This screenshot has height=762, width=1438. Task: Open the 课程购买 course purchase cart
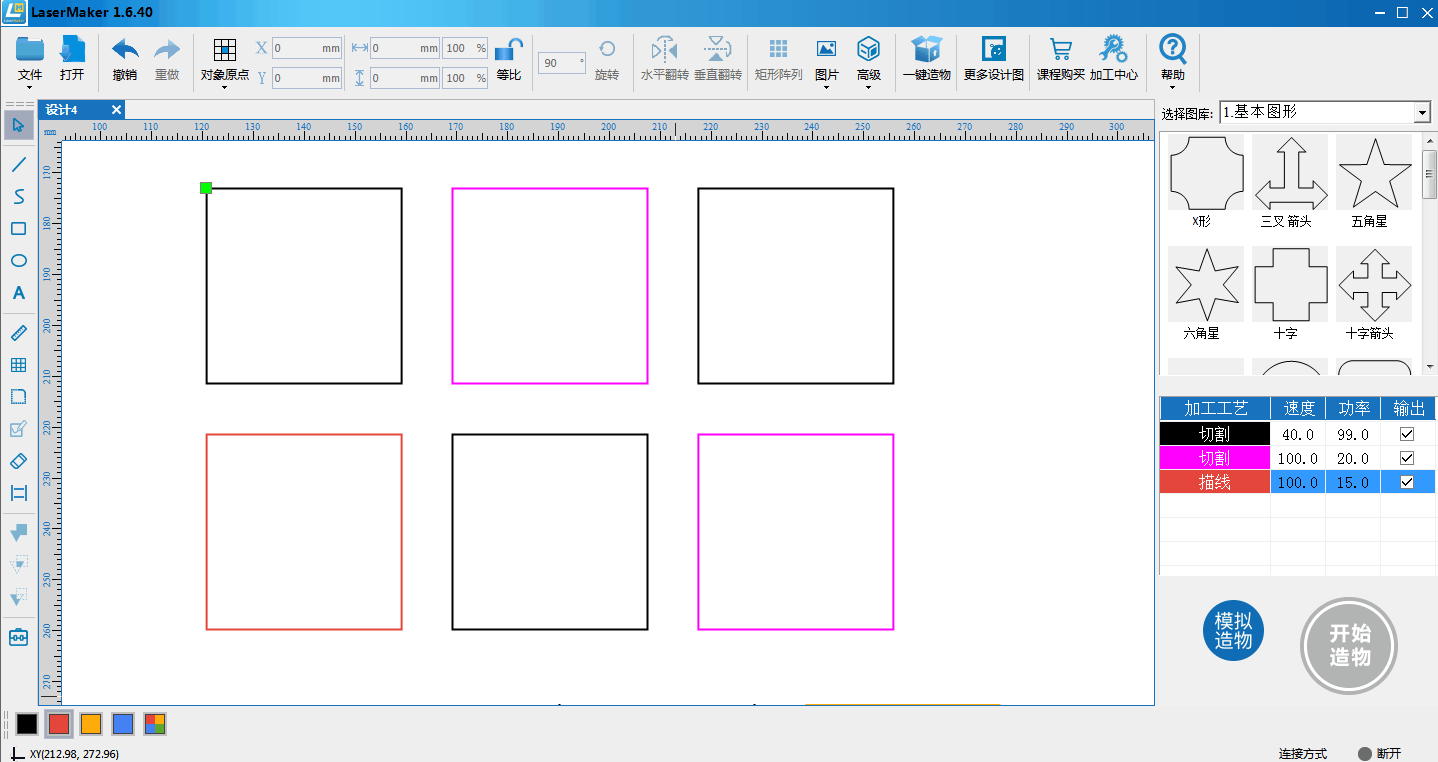(1061, 50)
